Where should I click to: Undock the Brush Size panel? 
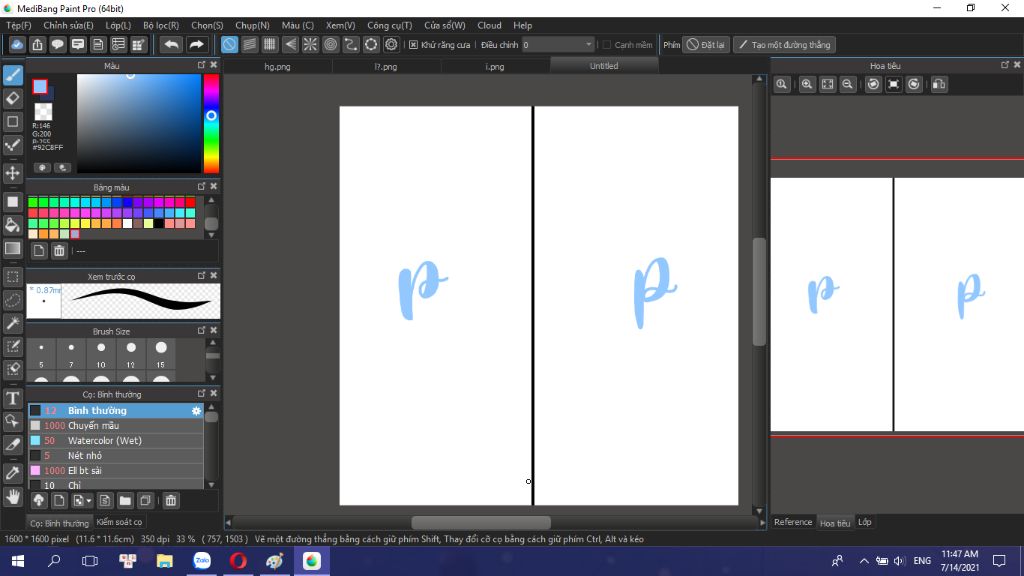pyautogui.click(x=201, y=330)
